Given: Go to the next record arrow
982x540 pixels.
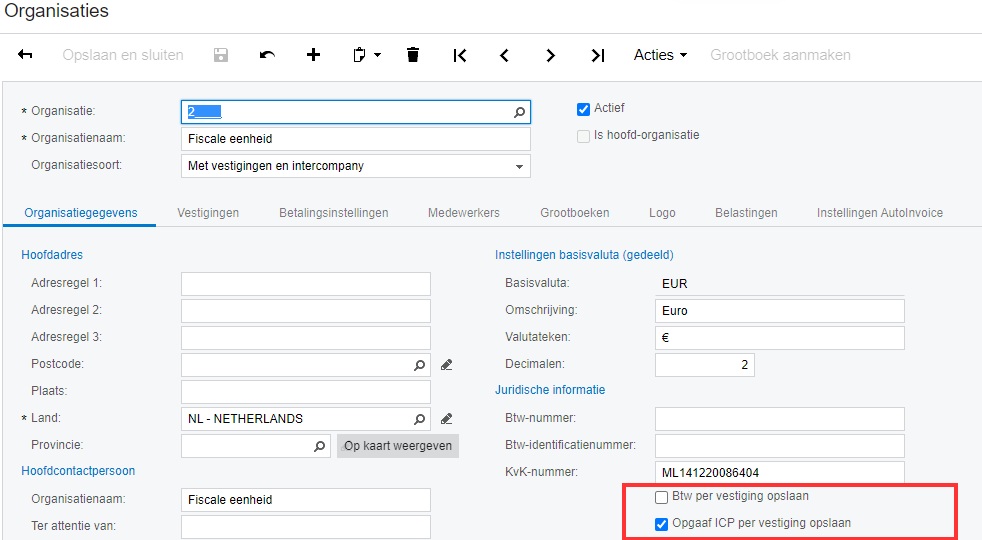Looking at the screenshot, I should click(550, 56).
